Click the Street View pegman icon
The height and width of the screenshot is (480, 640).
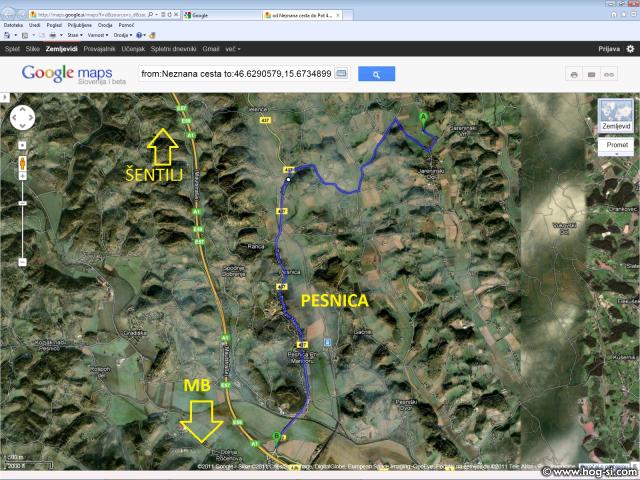coord(22,161)
